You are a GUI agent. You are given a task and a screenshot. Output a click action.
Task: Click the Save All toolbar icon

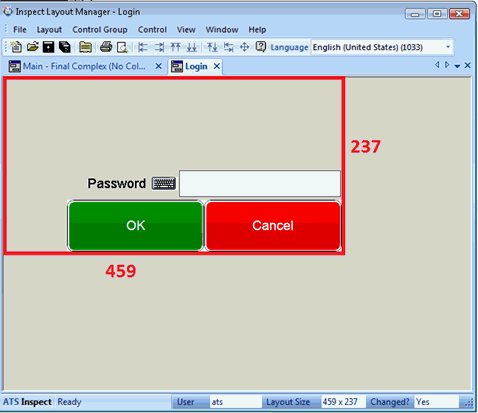click(65, 47)
